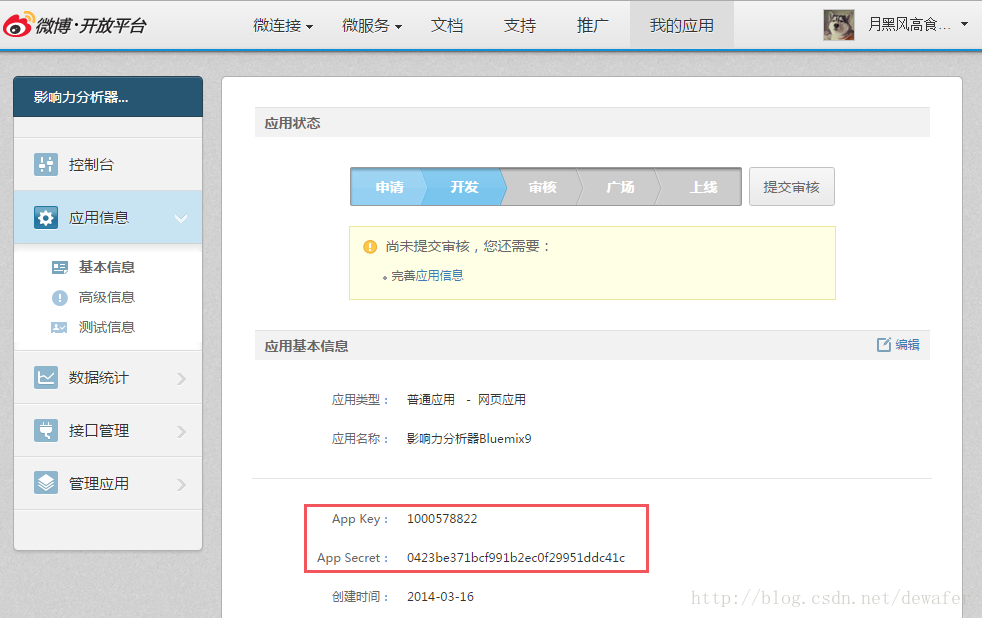The height and width of the screenshot is (618, 982).
Task: Select 基本信息 in the sidebar
Action: [106, 267]
